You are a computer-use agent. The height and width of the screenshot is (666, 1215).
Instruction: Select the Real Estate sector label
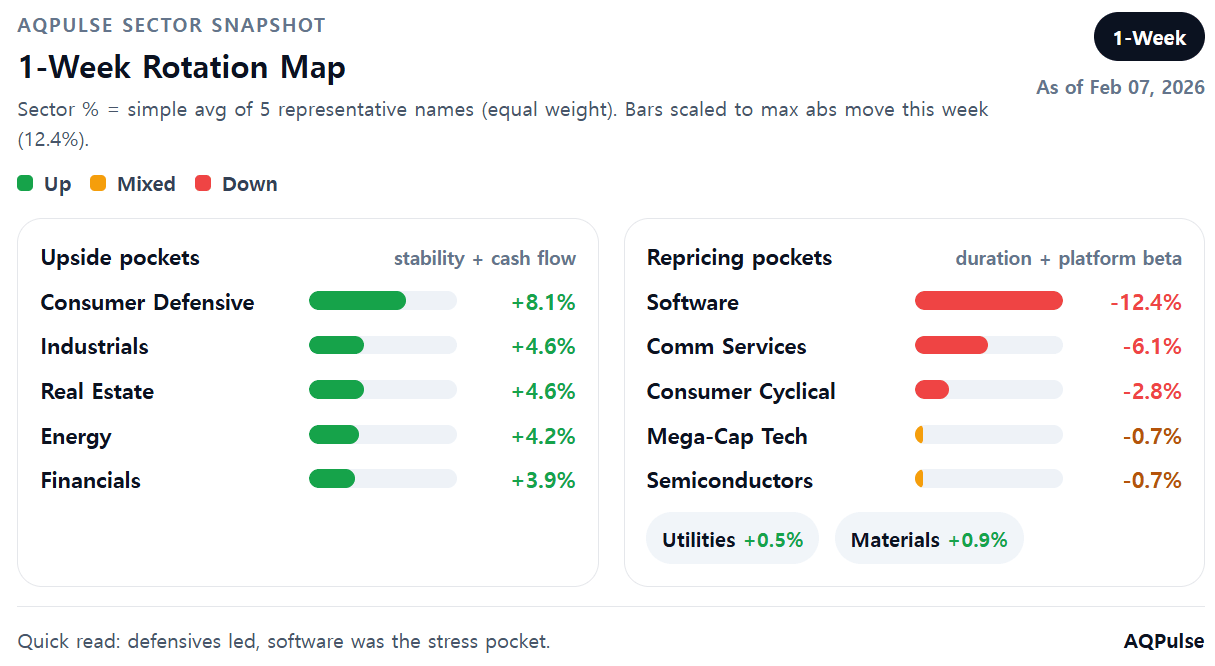(x=98, y=392)
